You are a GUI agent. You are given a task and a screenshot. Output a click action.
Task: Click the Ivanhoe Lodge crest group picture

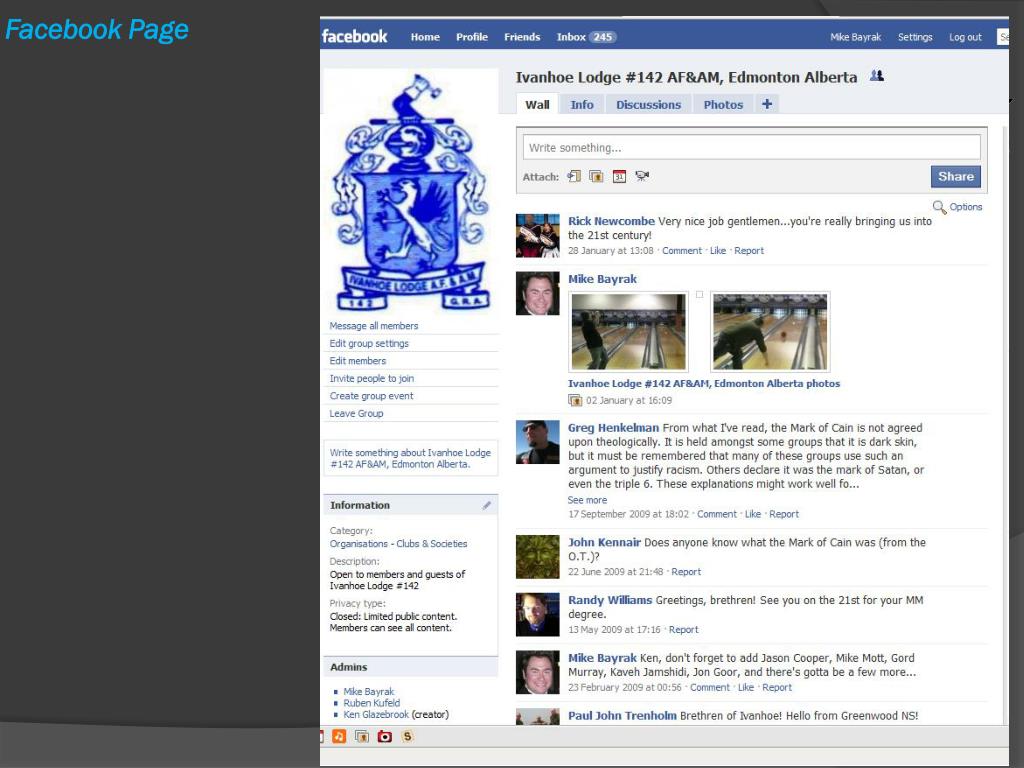411,193
